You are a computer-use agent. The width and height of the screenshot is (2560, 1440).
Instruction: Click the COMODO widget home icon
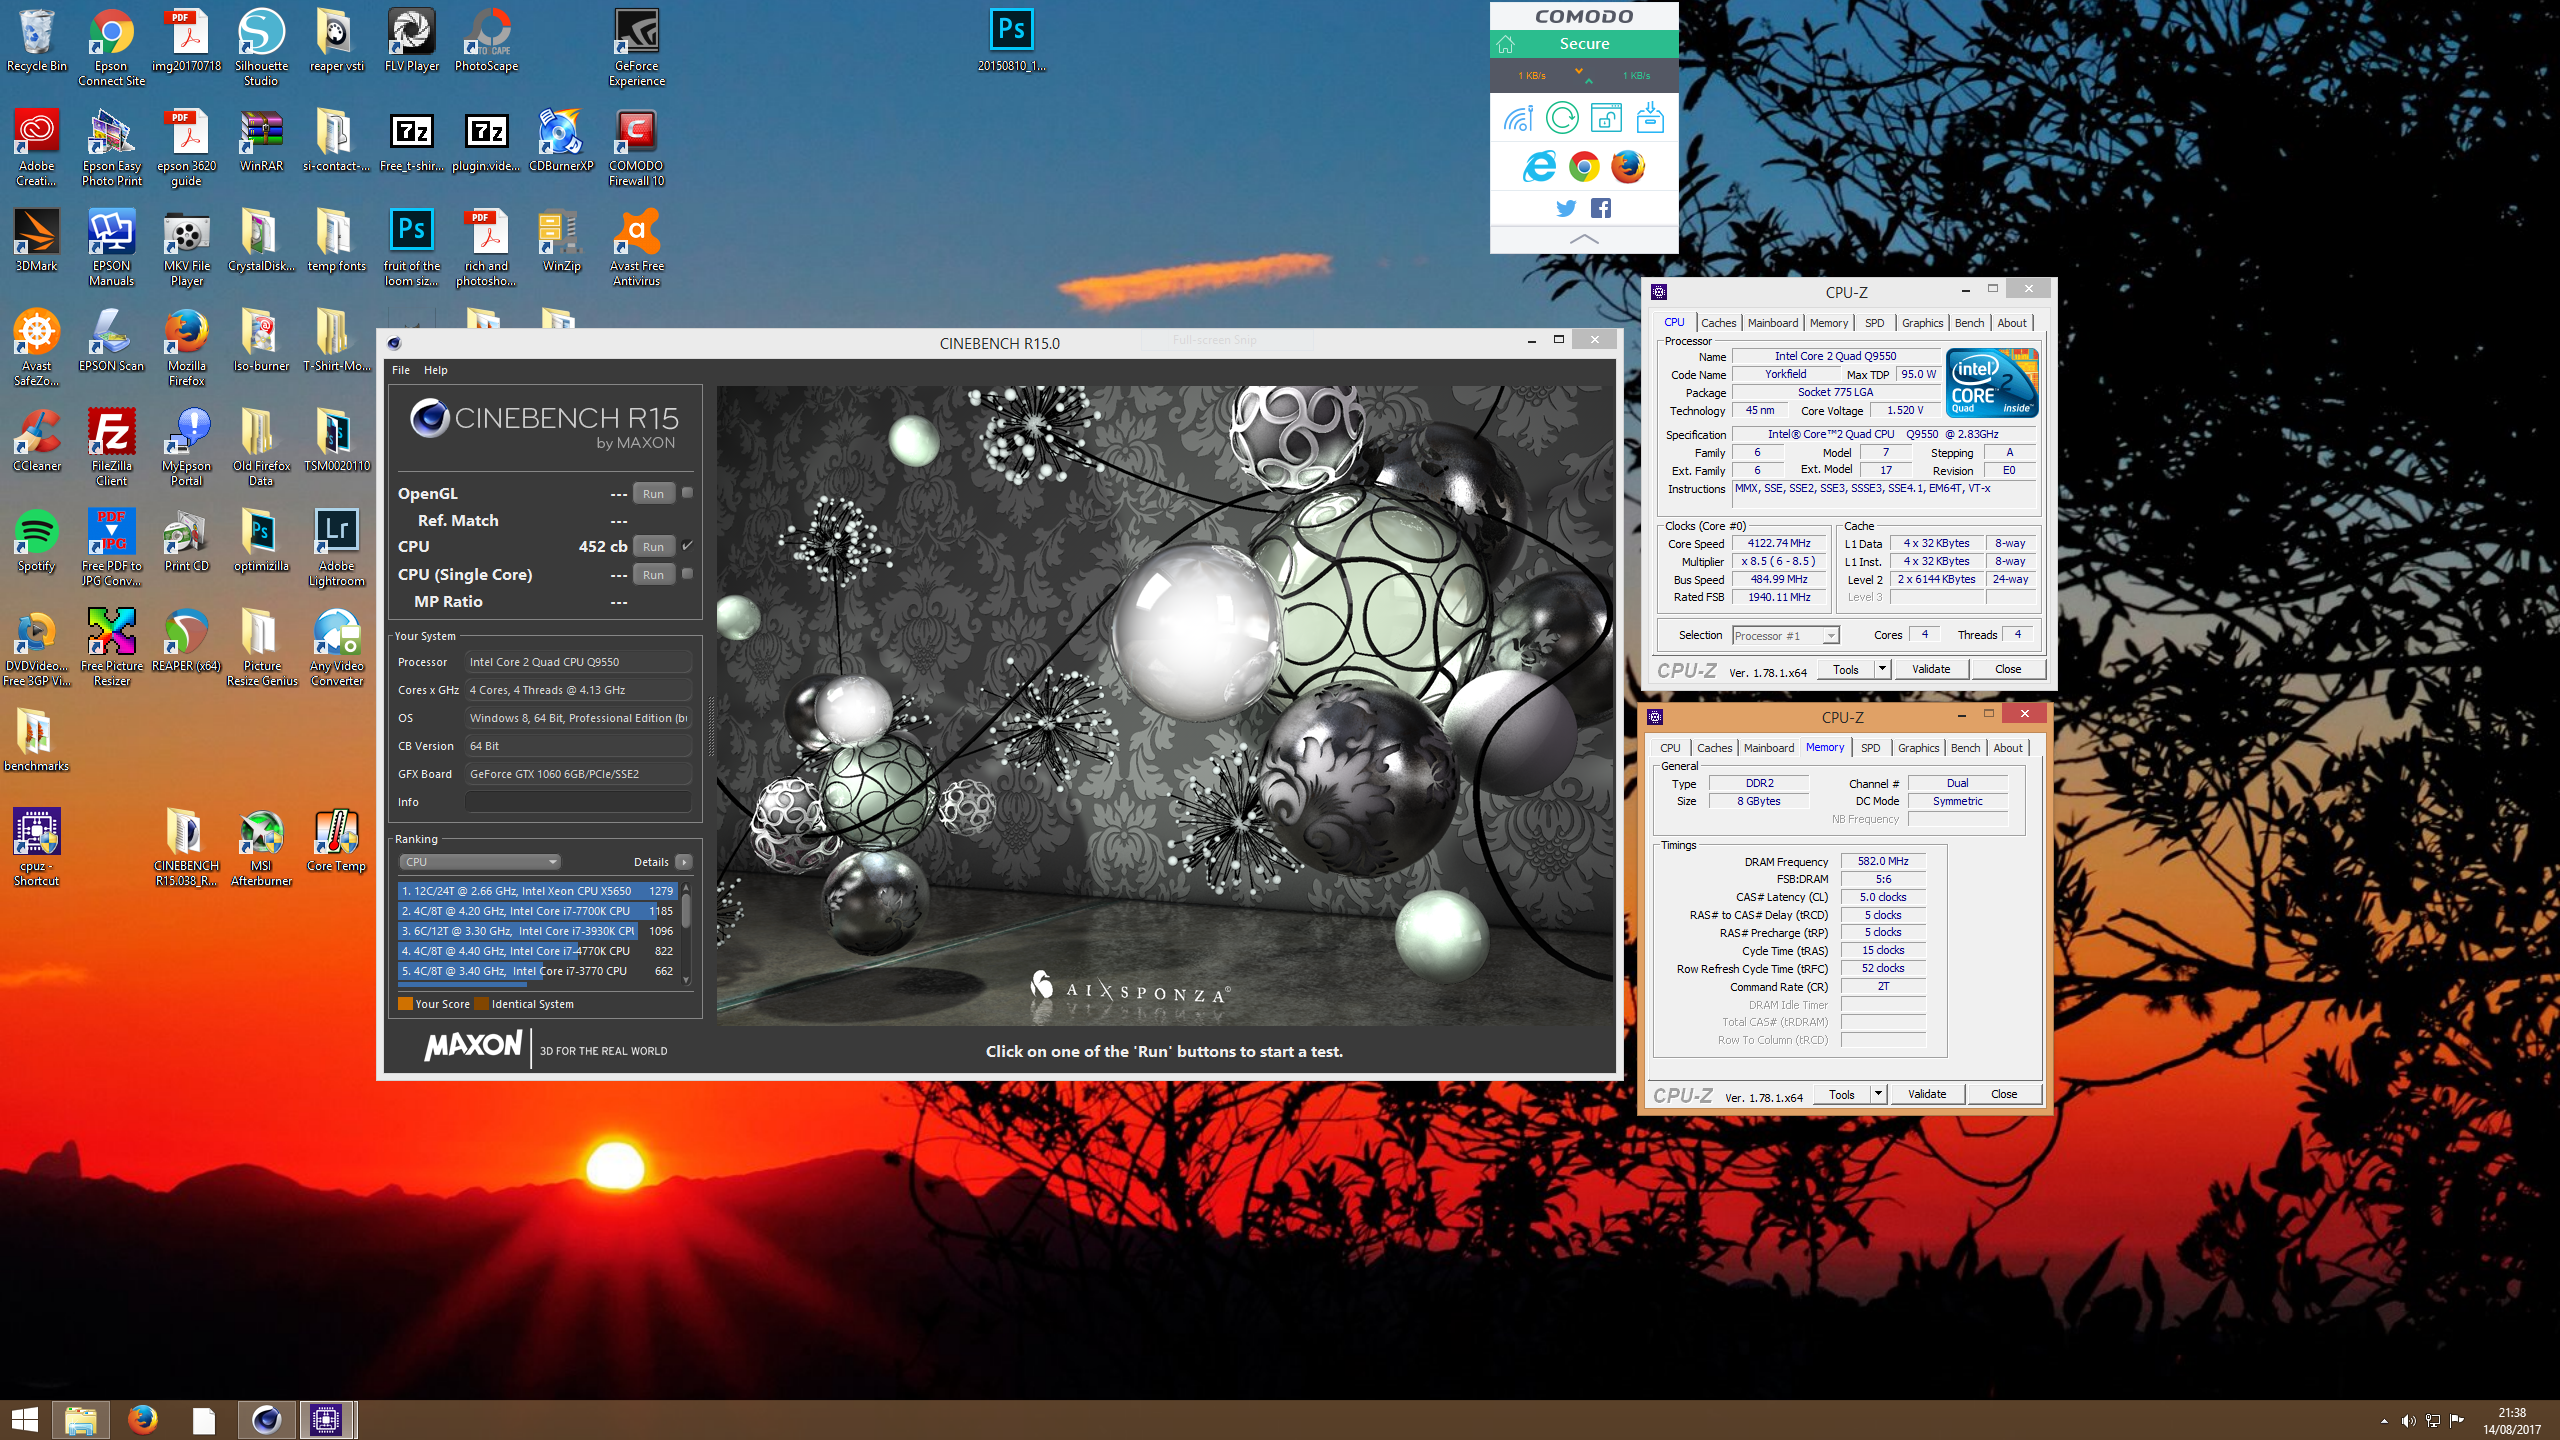[1506, 44]
